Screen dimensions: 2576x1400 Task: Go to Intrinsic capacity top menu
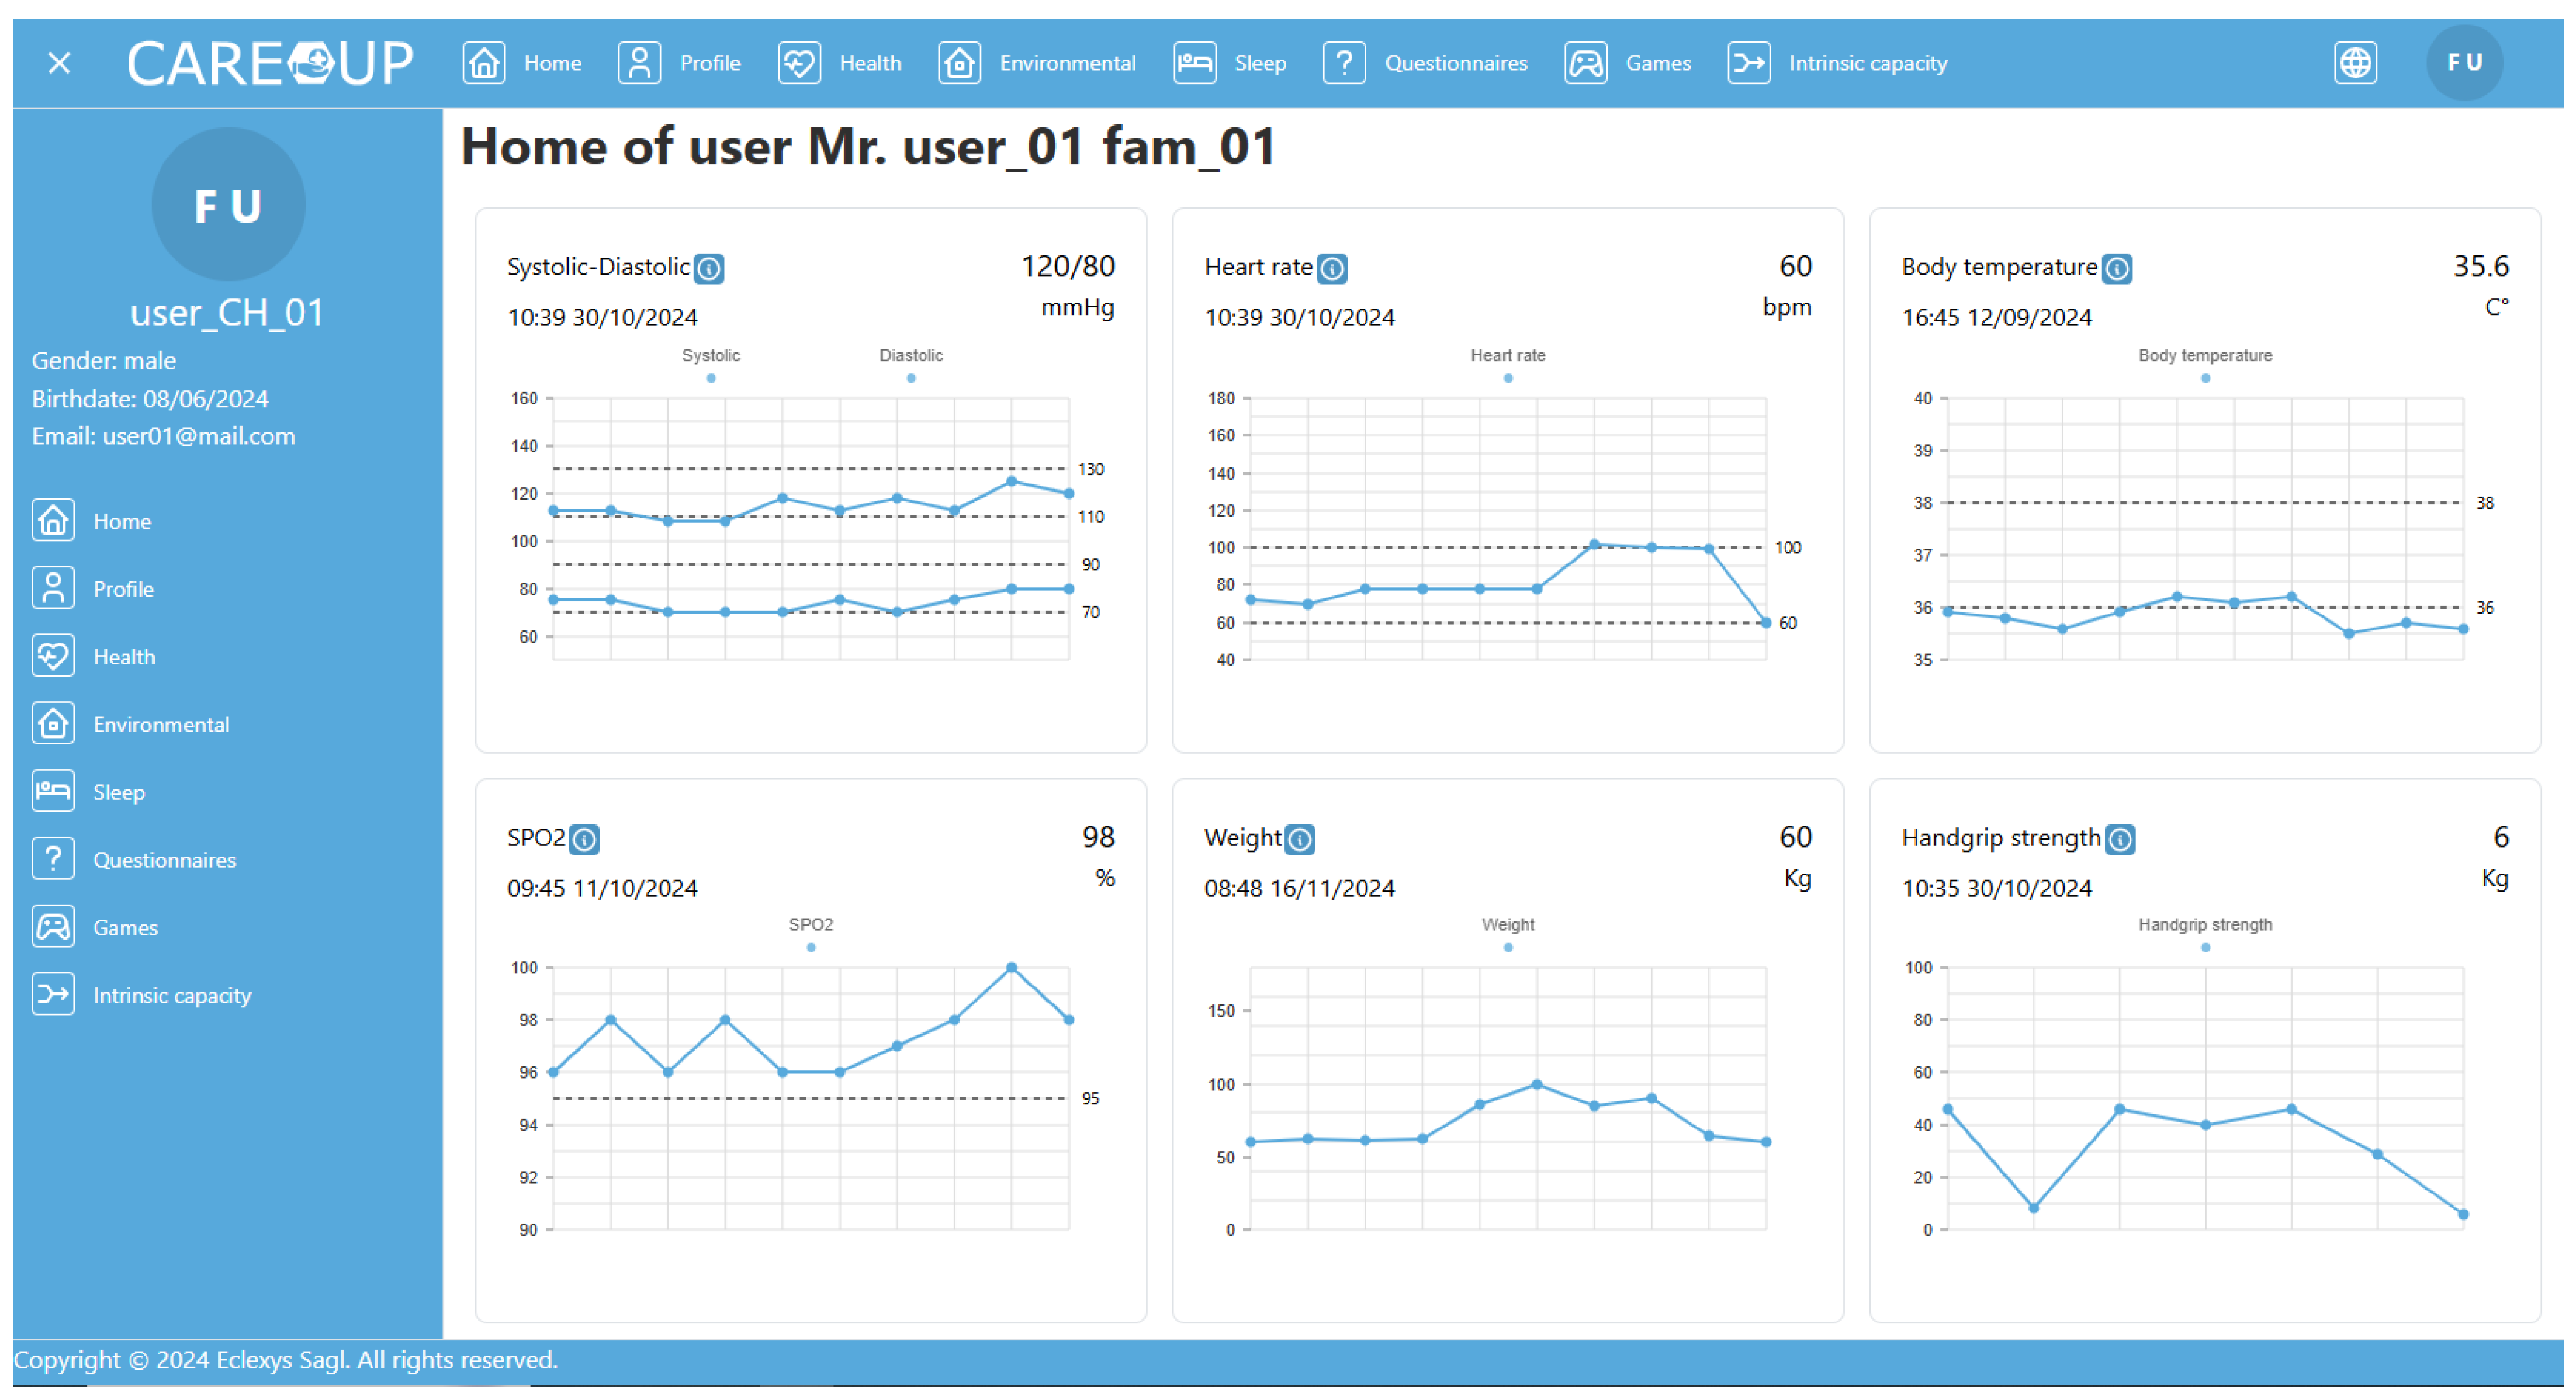pos(1866,63)
